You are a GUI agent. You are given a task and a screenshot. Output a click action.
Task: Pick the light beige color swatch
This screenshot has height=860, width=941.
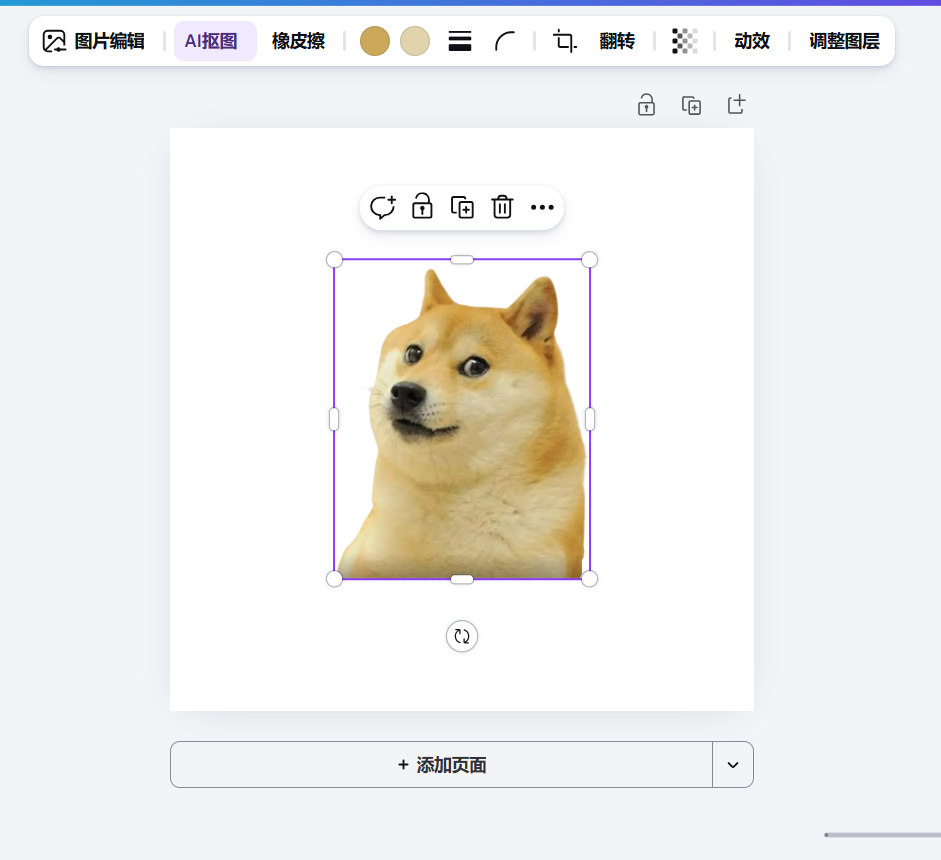click(x=415, y=41)
